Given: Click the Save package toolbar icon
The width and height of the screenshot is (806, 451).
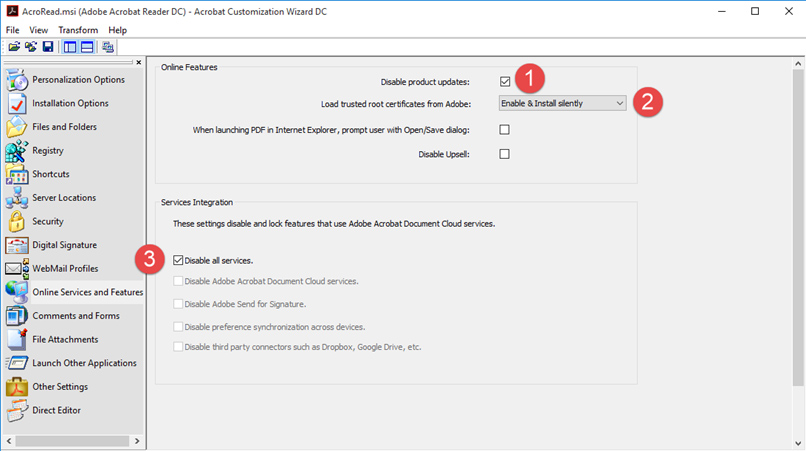Looking at the screenshot, I should pos(47,47).
